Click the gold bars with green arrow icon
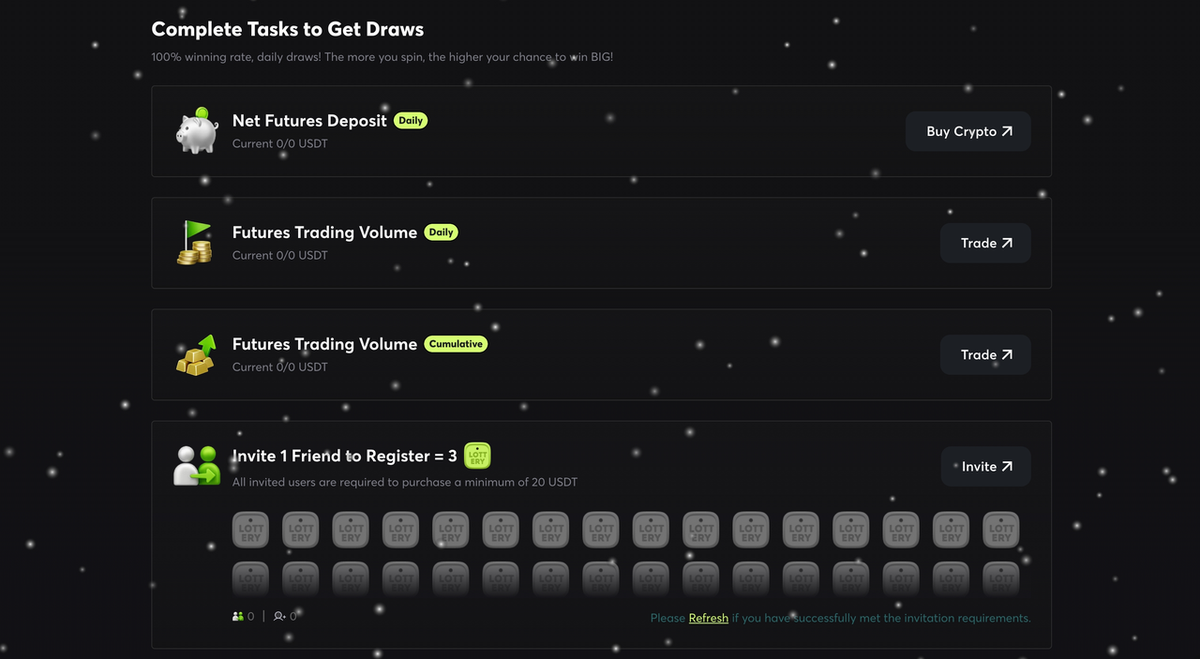 click(196, 355)
